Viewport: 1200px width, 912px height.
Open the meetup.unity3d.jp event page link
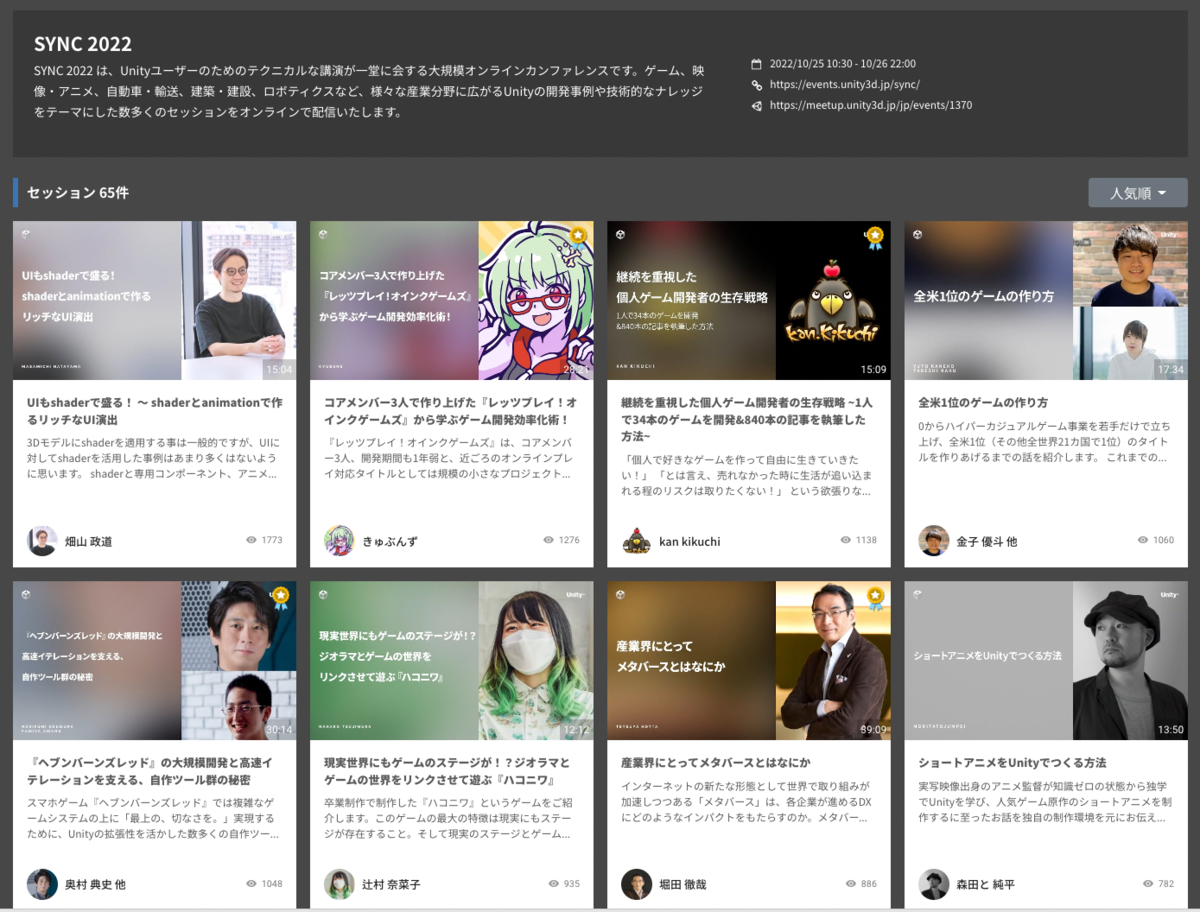[868, 105]
